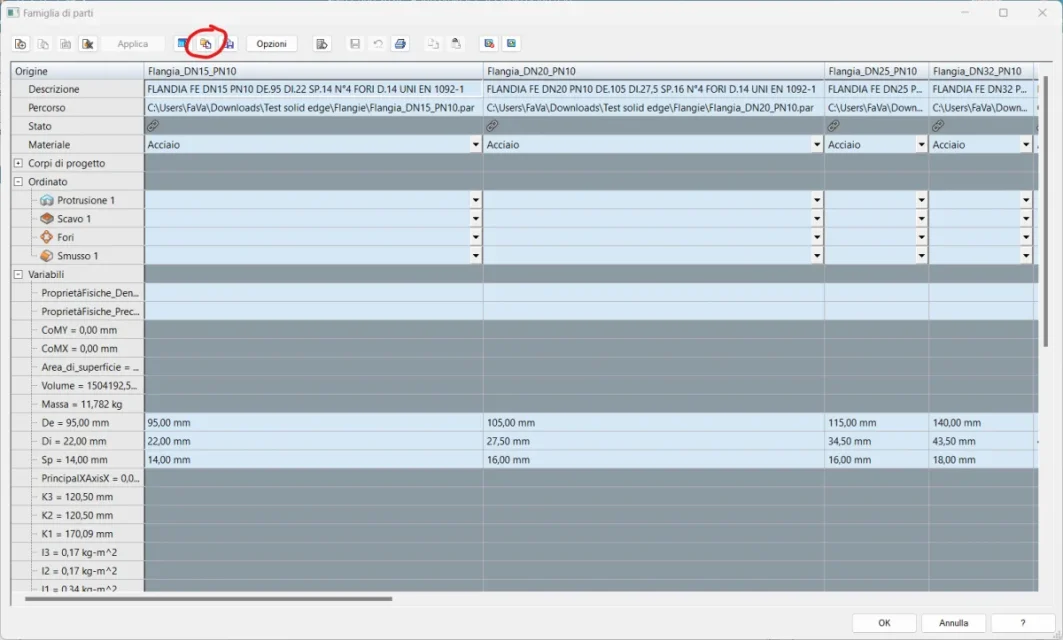Click the undo arrow icon

378,44
